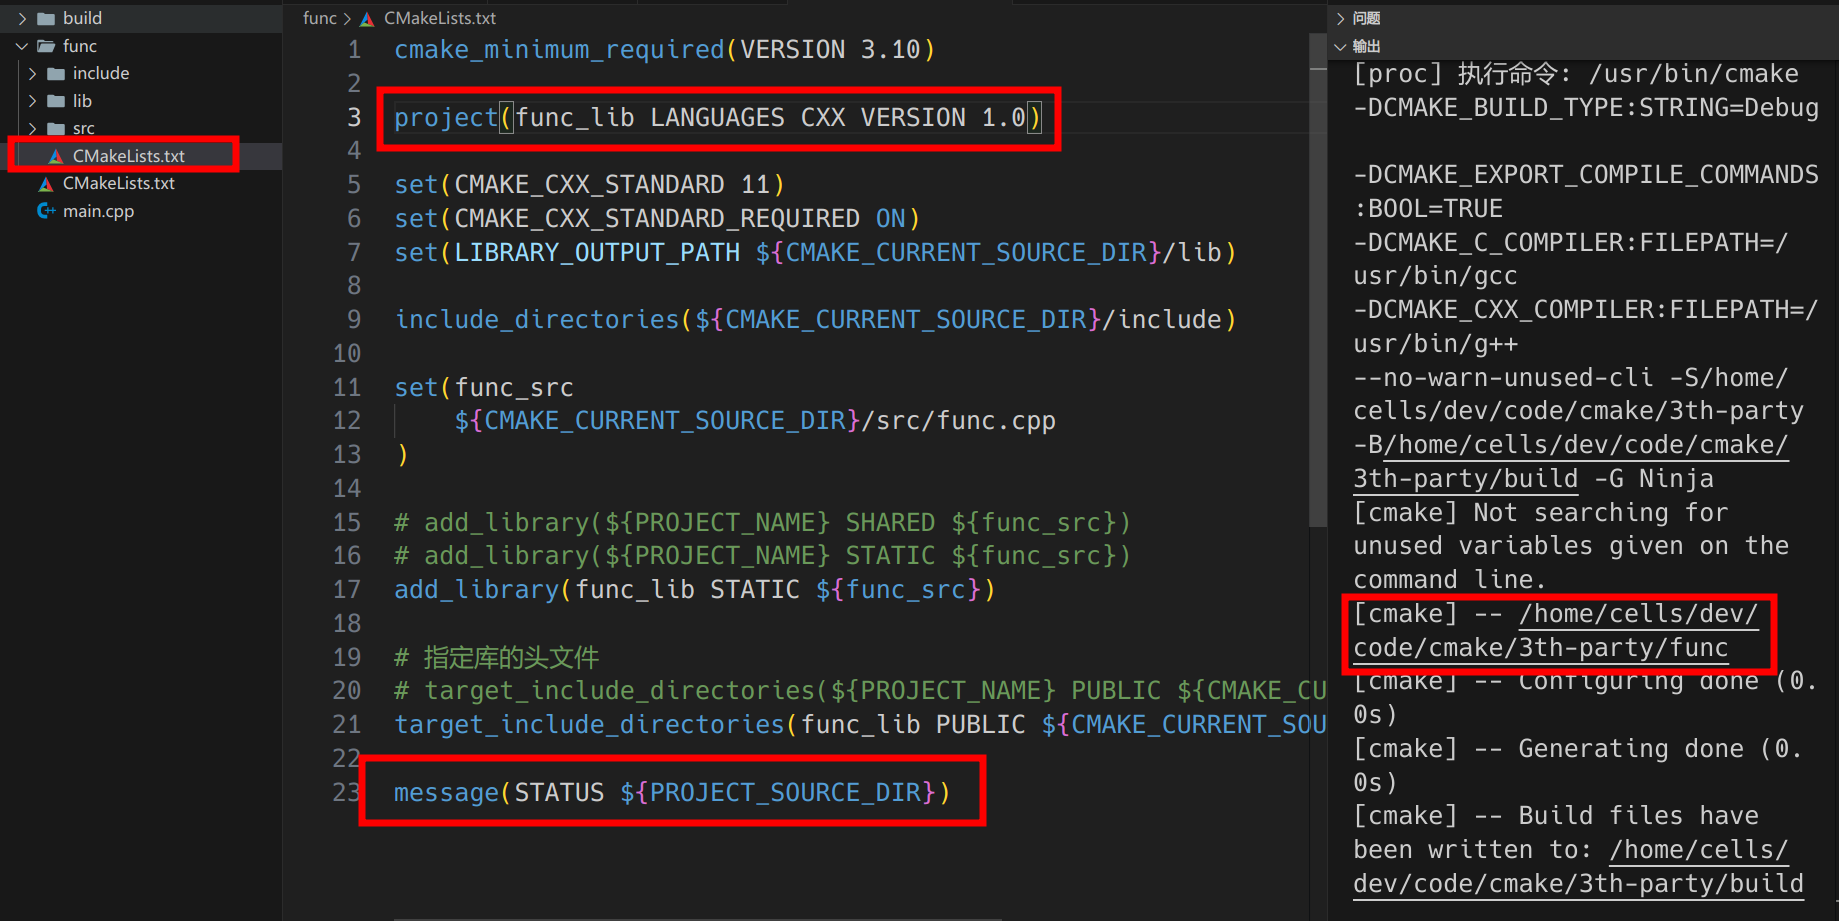Open the 3th-party/func path link in output
This screenshot has width=1839, height=921.
(x=1540, y=648)
